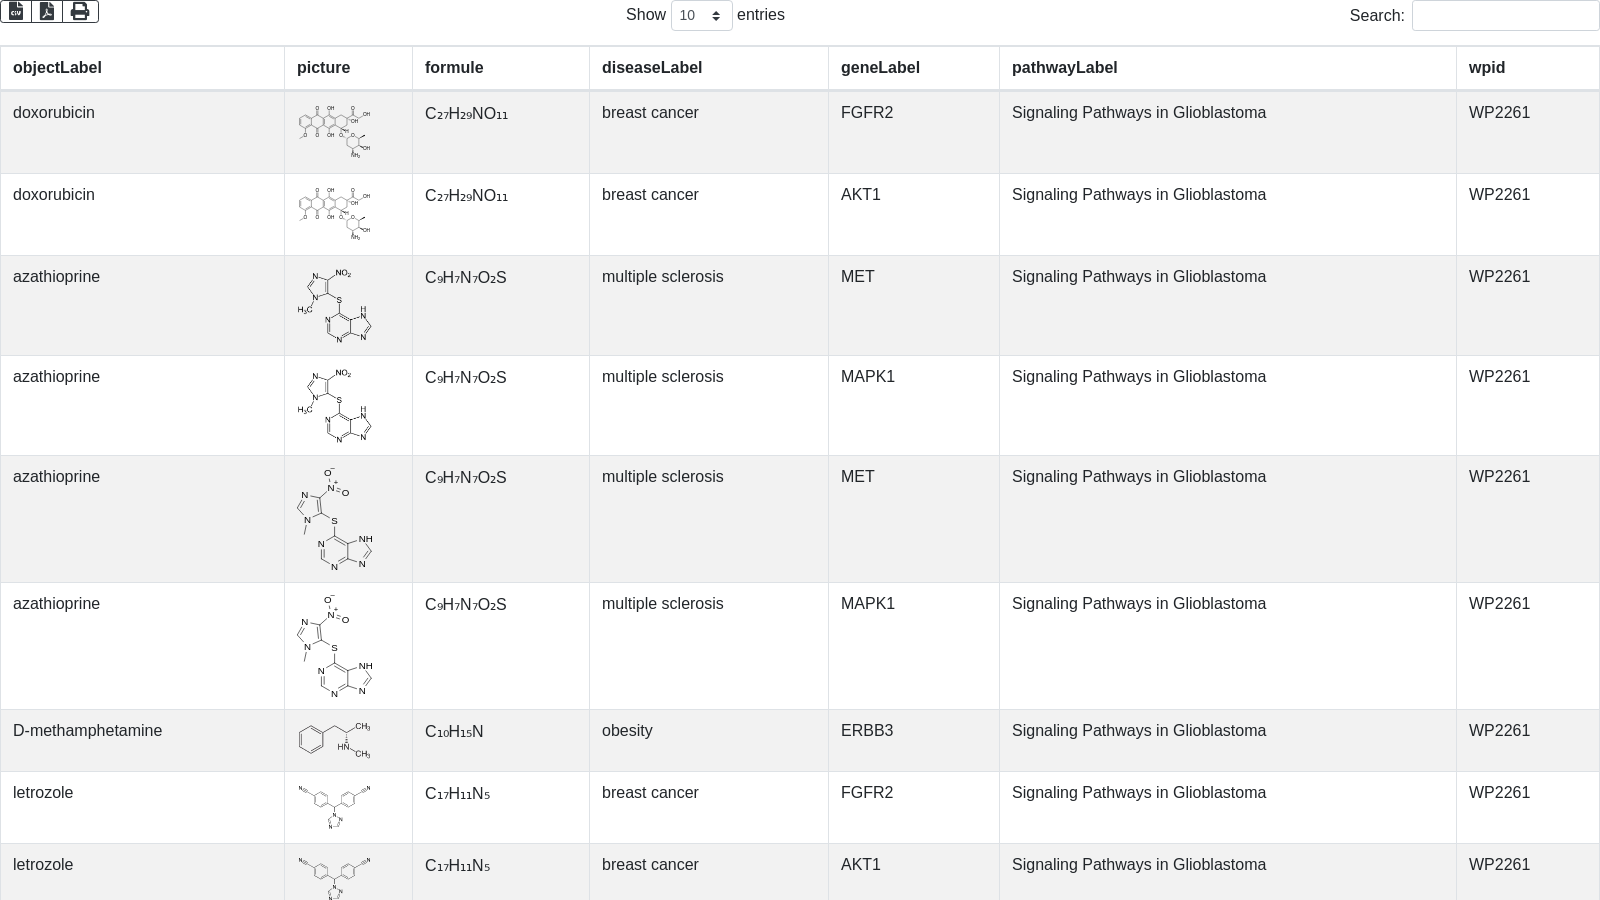The width and height of the screenshot is (1600, 900).
Task: Export the table as CSV
Action: 16,11
